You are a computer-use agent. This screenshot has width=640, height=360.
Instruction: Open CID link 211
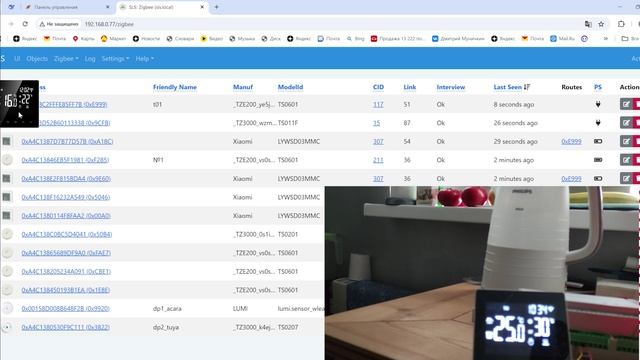tap(378, 160)
